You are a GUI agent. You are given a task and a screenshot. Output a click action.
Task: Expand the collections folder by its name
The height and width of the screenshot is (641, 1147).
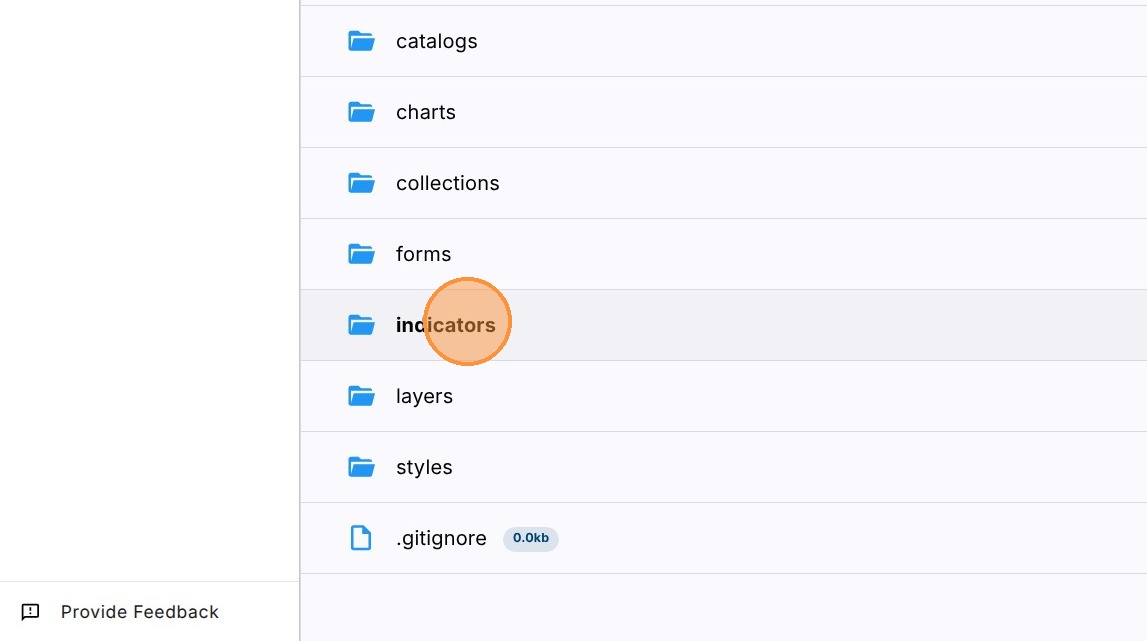coord(447,183)
